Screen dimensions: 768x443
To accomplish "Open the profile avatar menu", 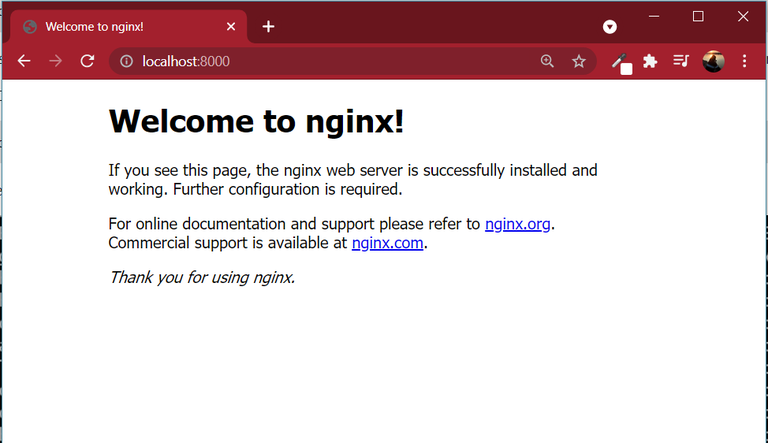I will (713, 61).
